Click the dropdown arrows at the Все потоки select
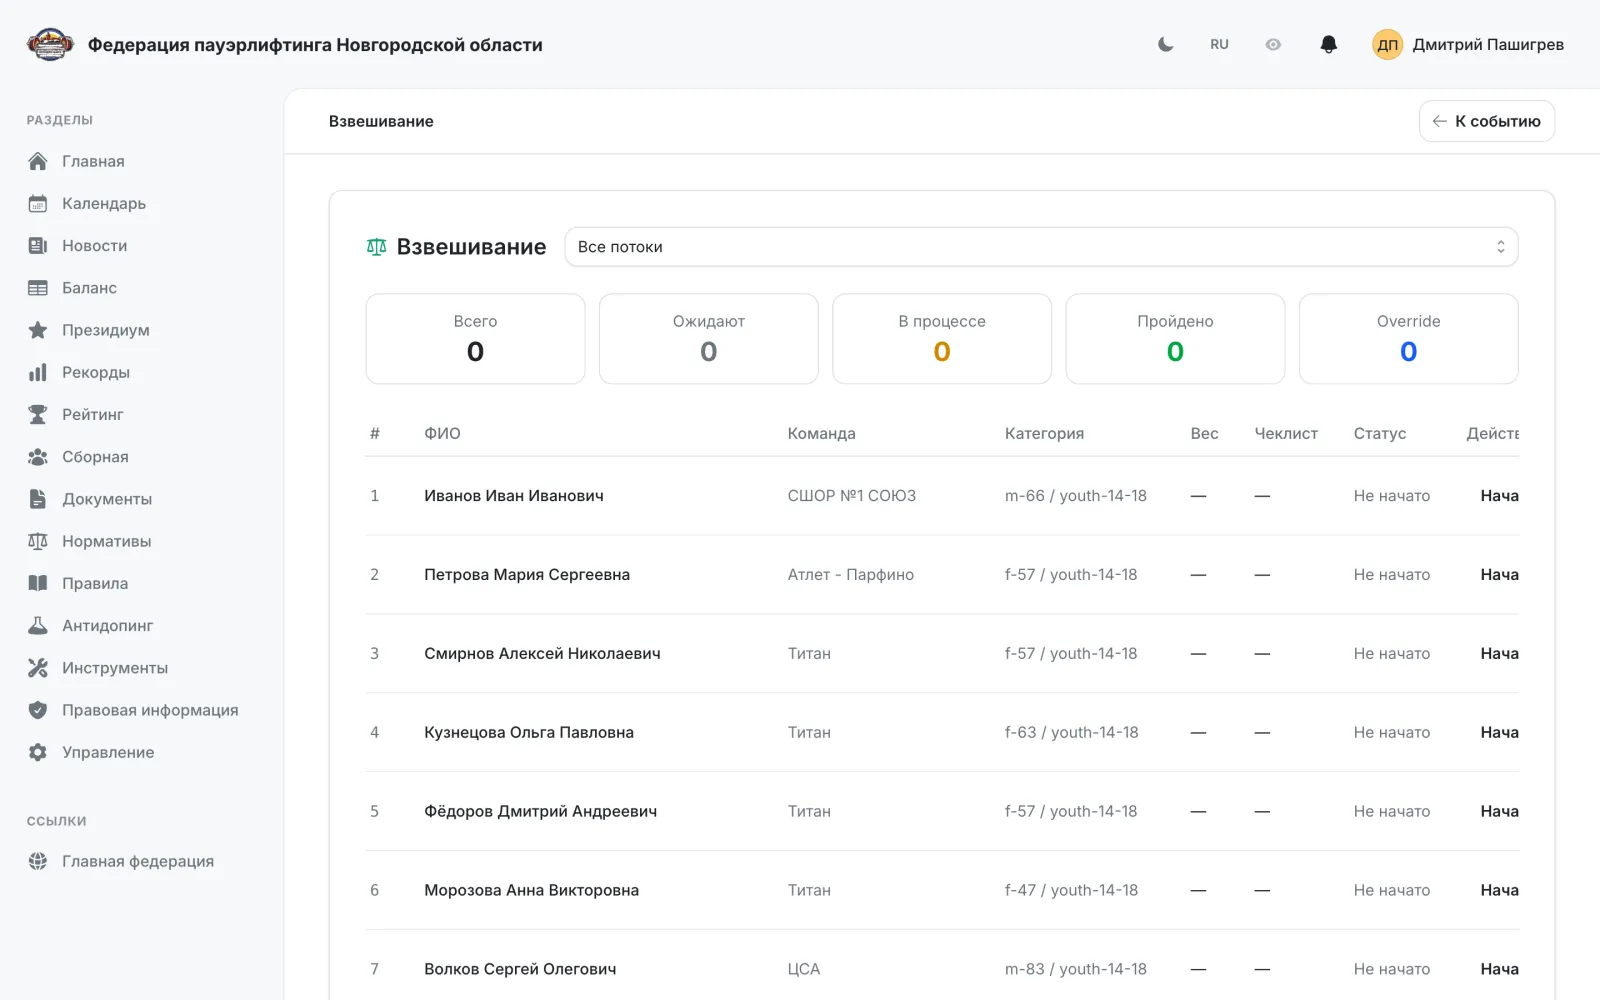Image resolution: width=1600 pixels, height=1000 pixels. pyautogui.click(x=1500, y=247)
